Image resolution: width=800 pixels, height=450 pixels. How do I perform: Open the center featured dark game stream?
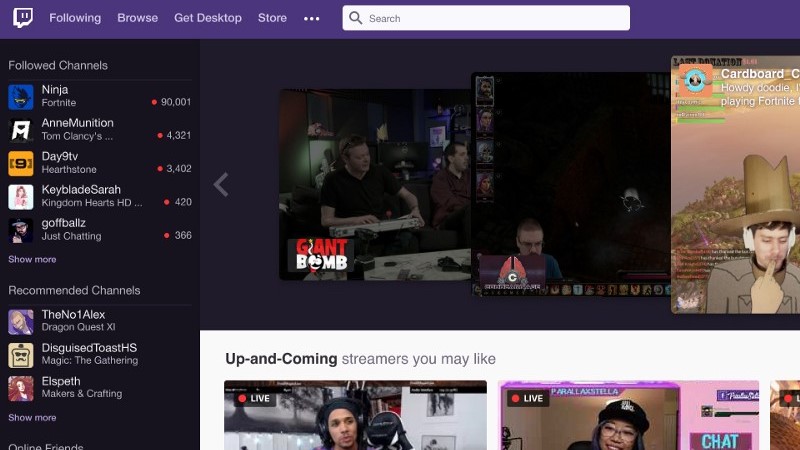(x=570, y=184)
